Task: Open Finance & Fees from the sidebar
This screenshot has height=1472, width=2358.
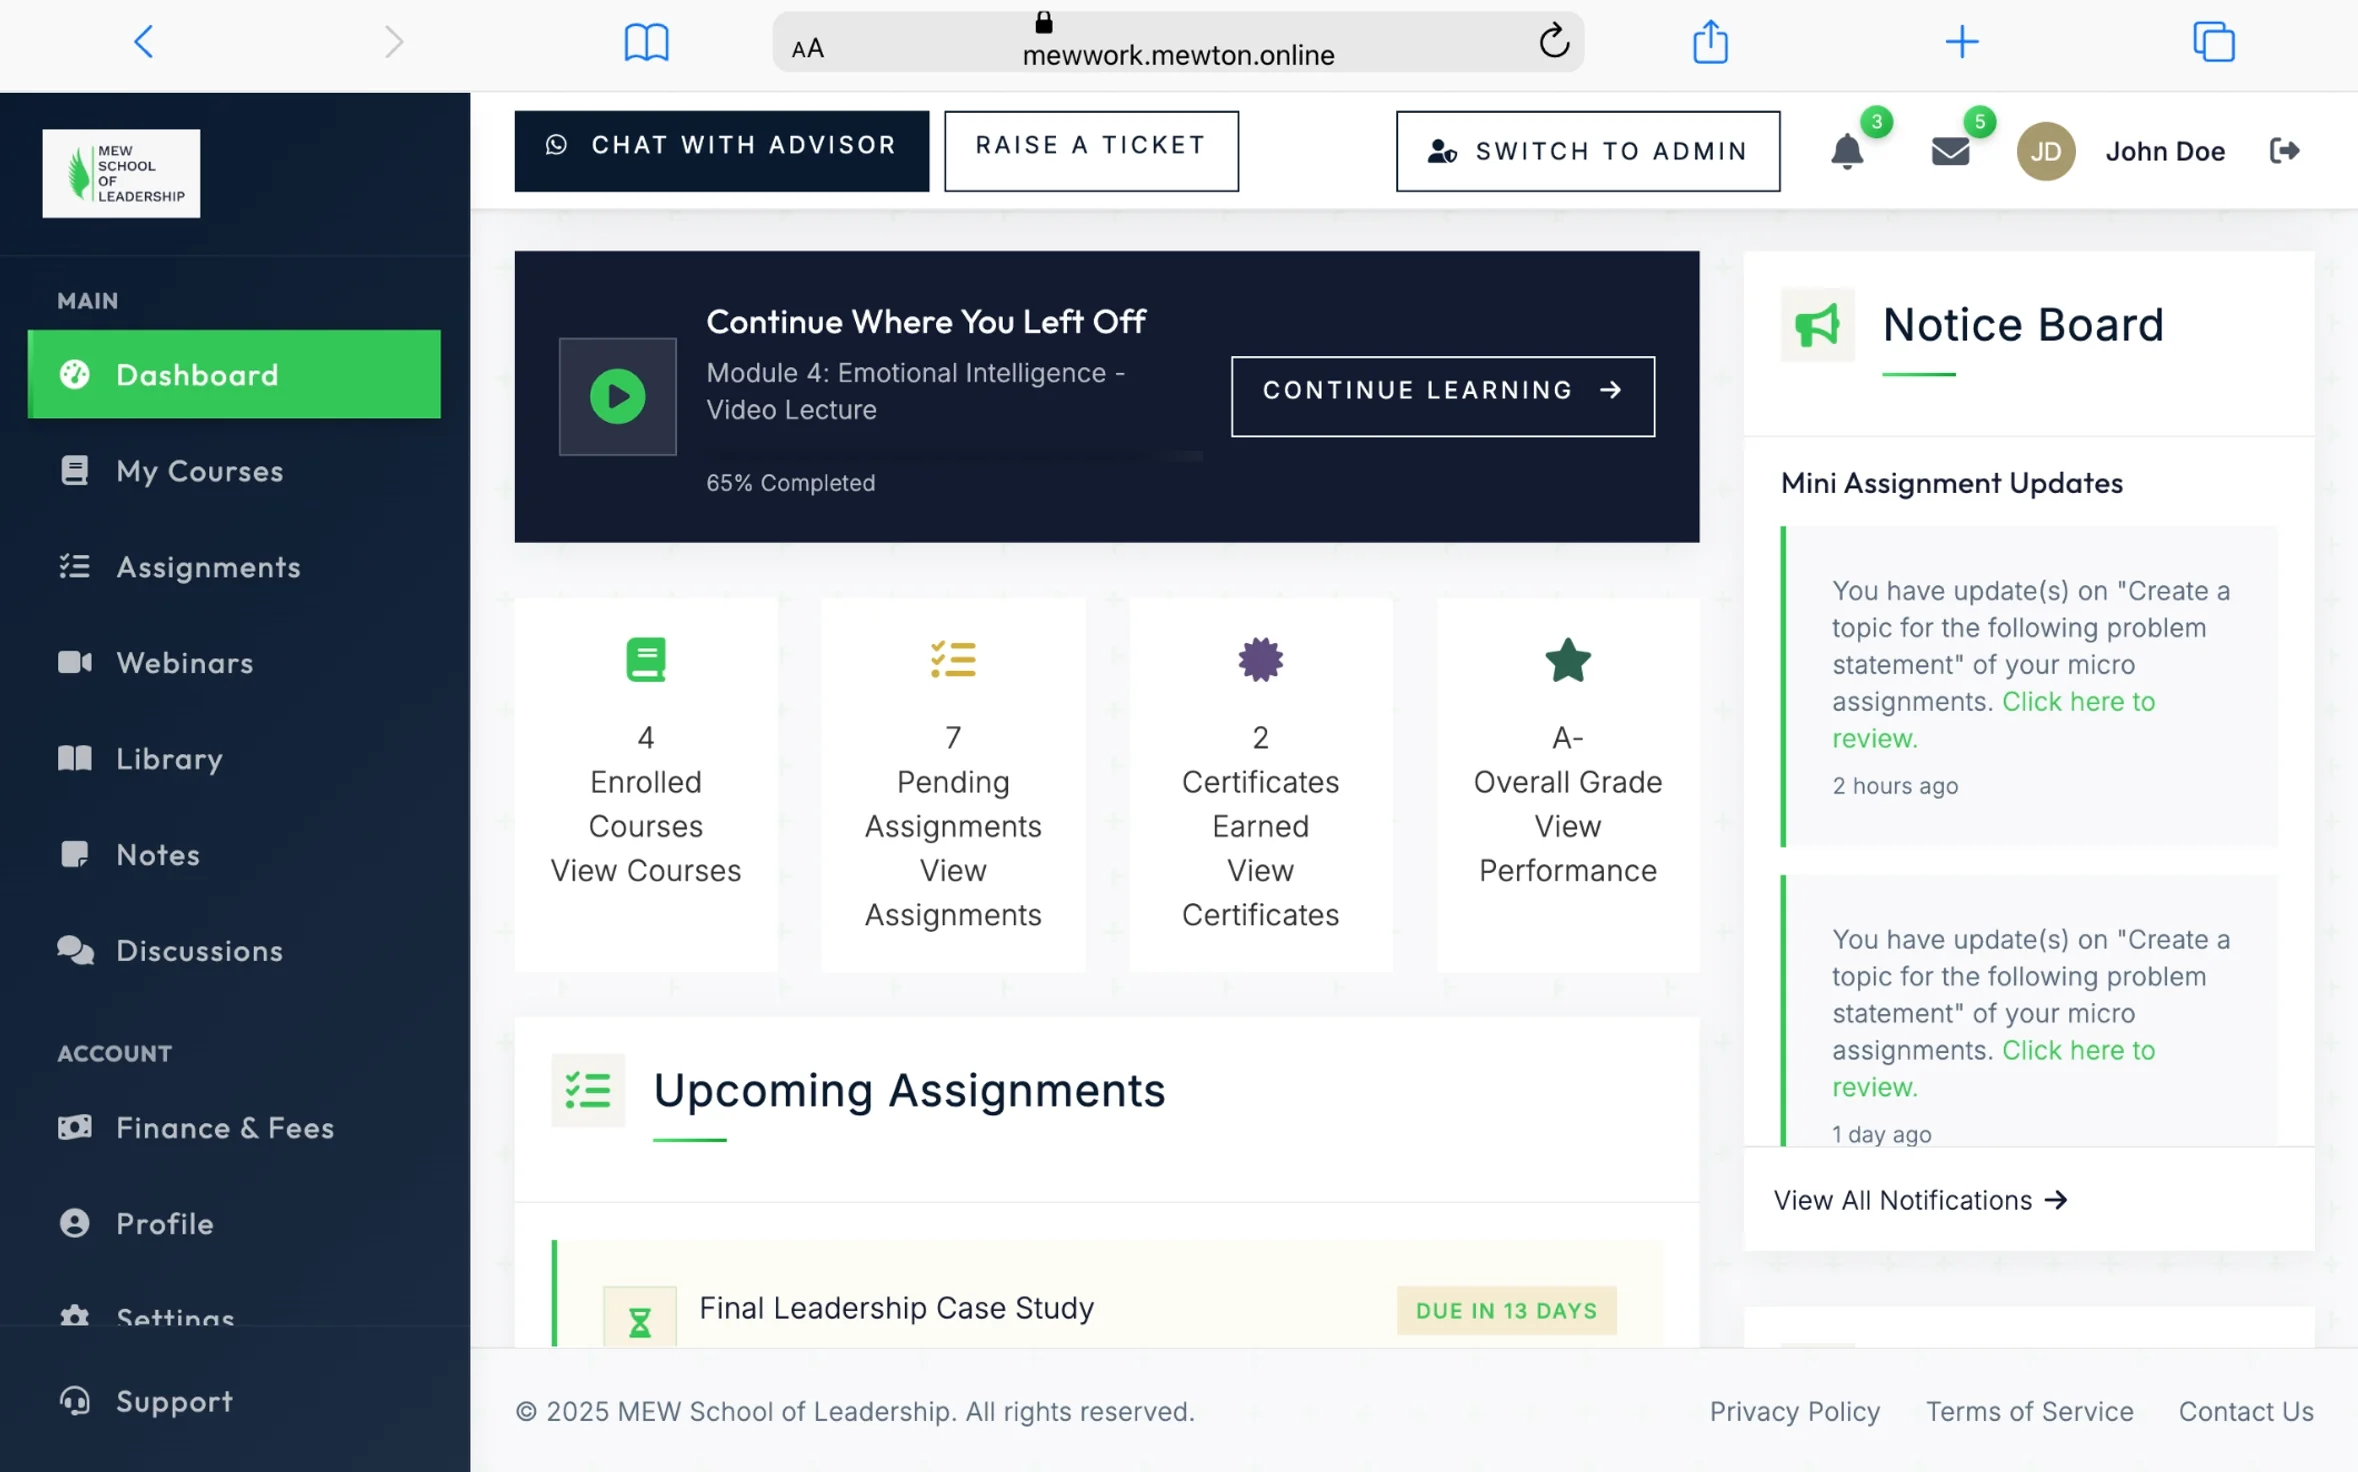Action: point(224,1128)
